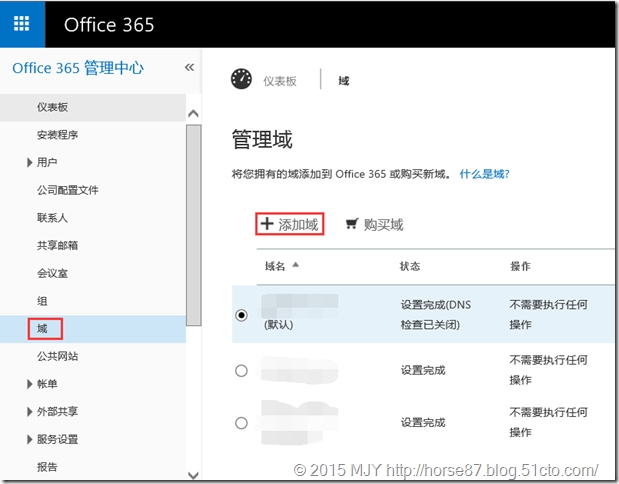The height and width of the screenshot is (484, 619).
Task: Click the 状态 column header
Action: coord(410,266)
